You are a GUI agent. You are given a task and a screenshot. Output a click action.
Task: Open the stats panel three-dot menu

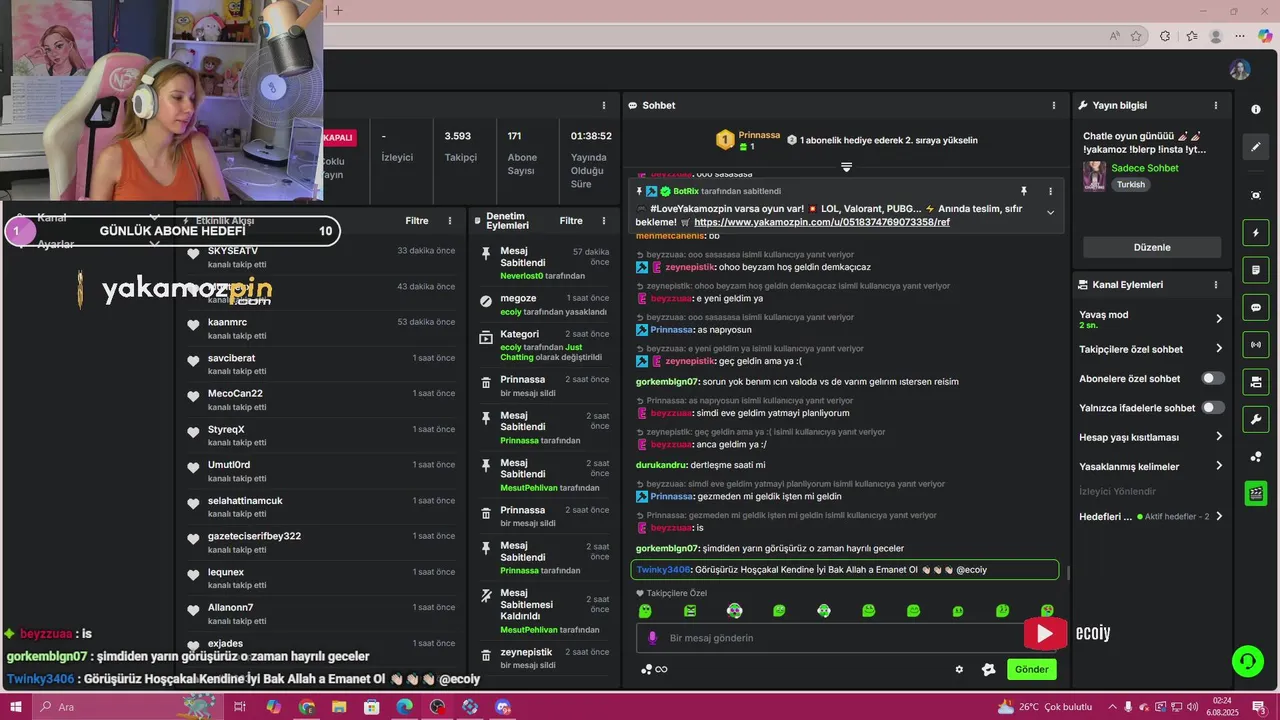(604, 105)
